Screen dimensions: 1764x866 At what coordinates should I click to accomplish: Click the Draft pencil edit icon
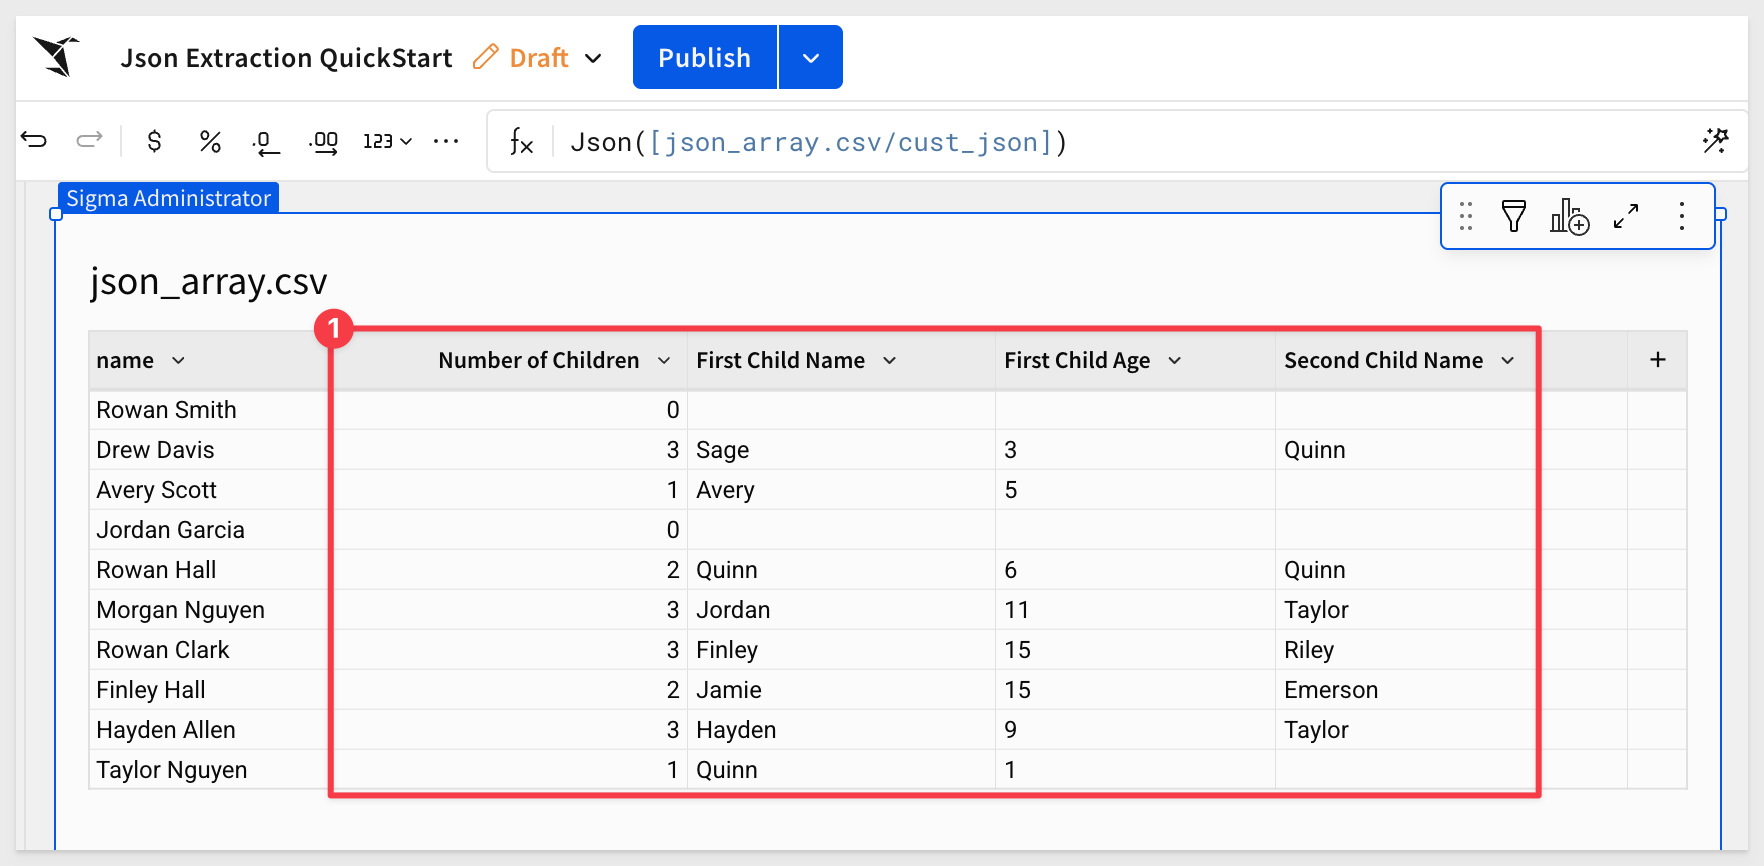pyautogui.click(x=485, y=57)
